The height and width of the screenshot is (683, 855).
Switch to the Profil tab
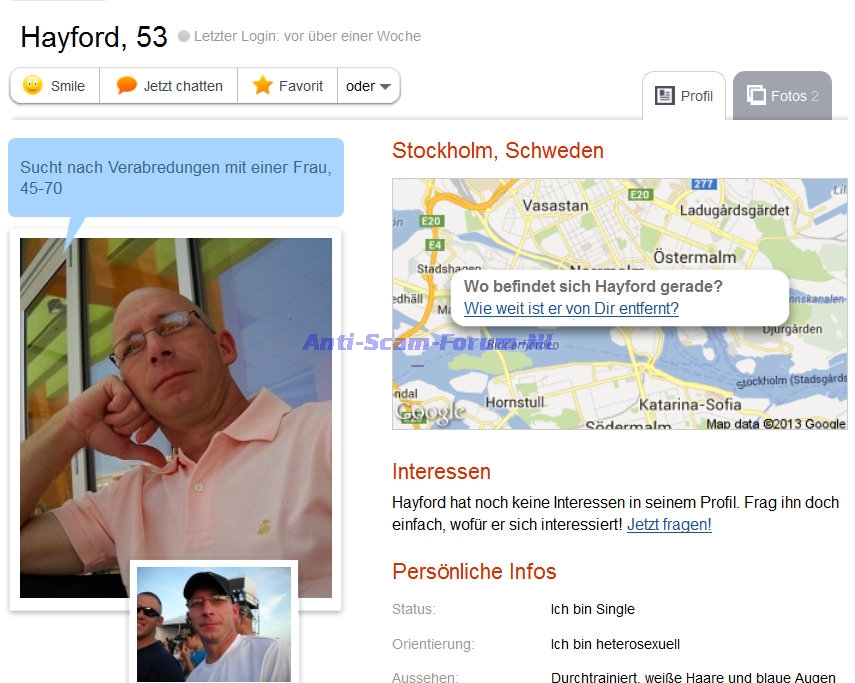pyautogui.click(x=684, y=96)
